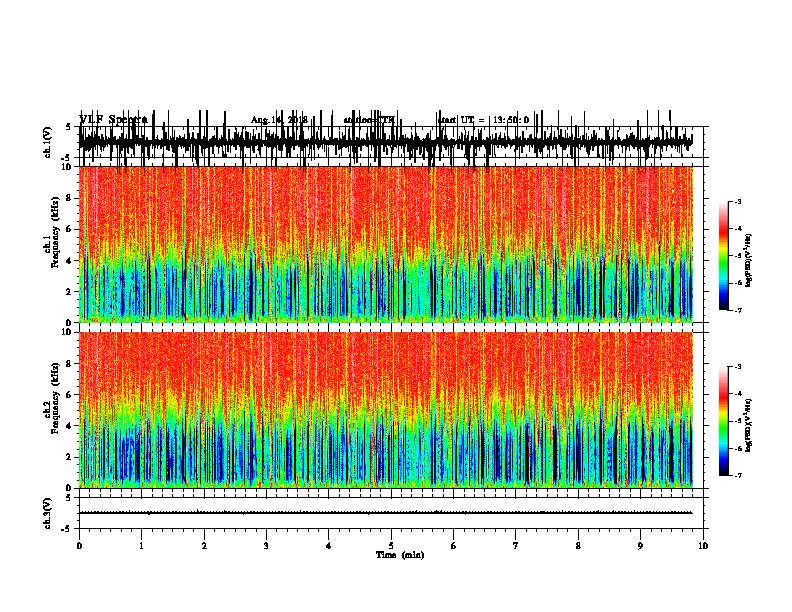Click the ch.1 waveform trace panel
The image size is (792, 612).
[x=393, y=142]
